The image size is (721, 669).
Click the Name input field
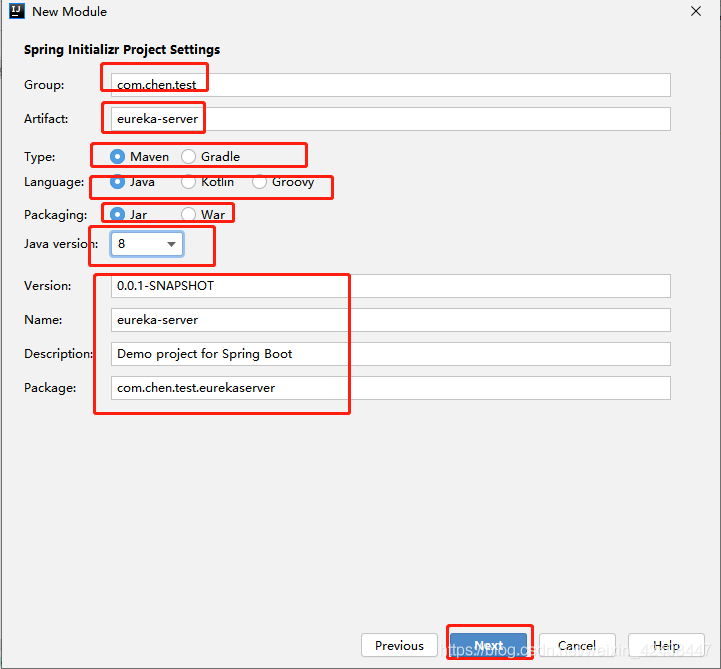390,320
